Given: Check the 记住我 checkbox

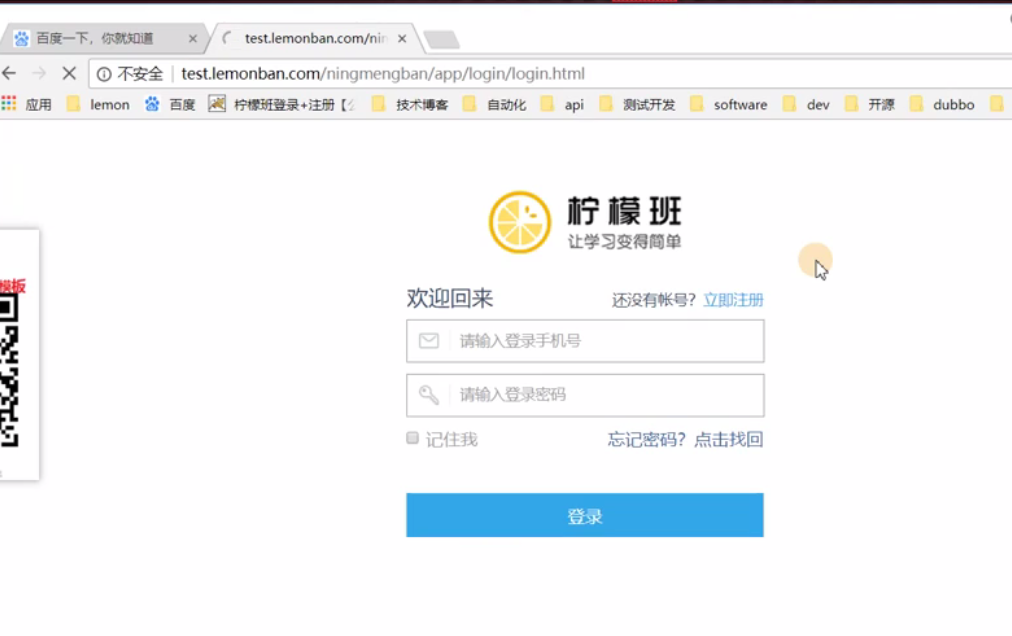Looking at the screenshot, I should (412, 438).
